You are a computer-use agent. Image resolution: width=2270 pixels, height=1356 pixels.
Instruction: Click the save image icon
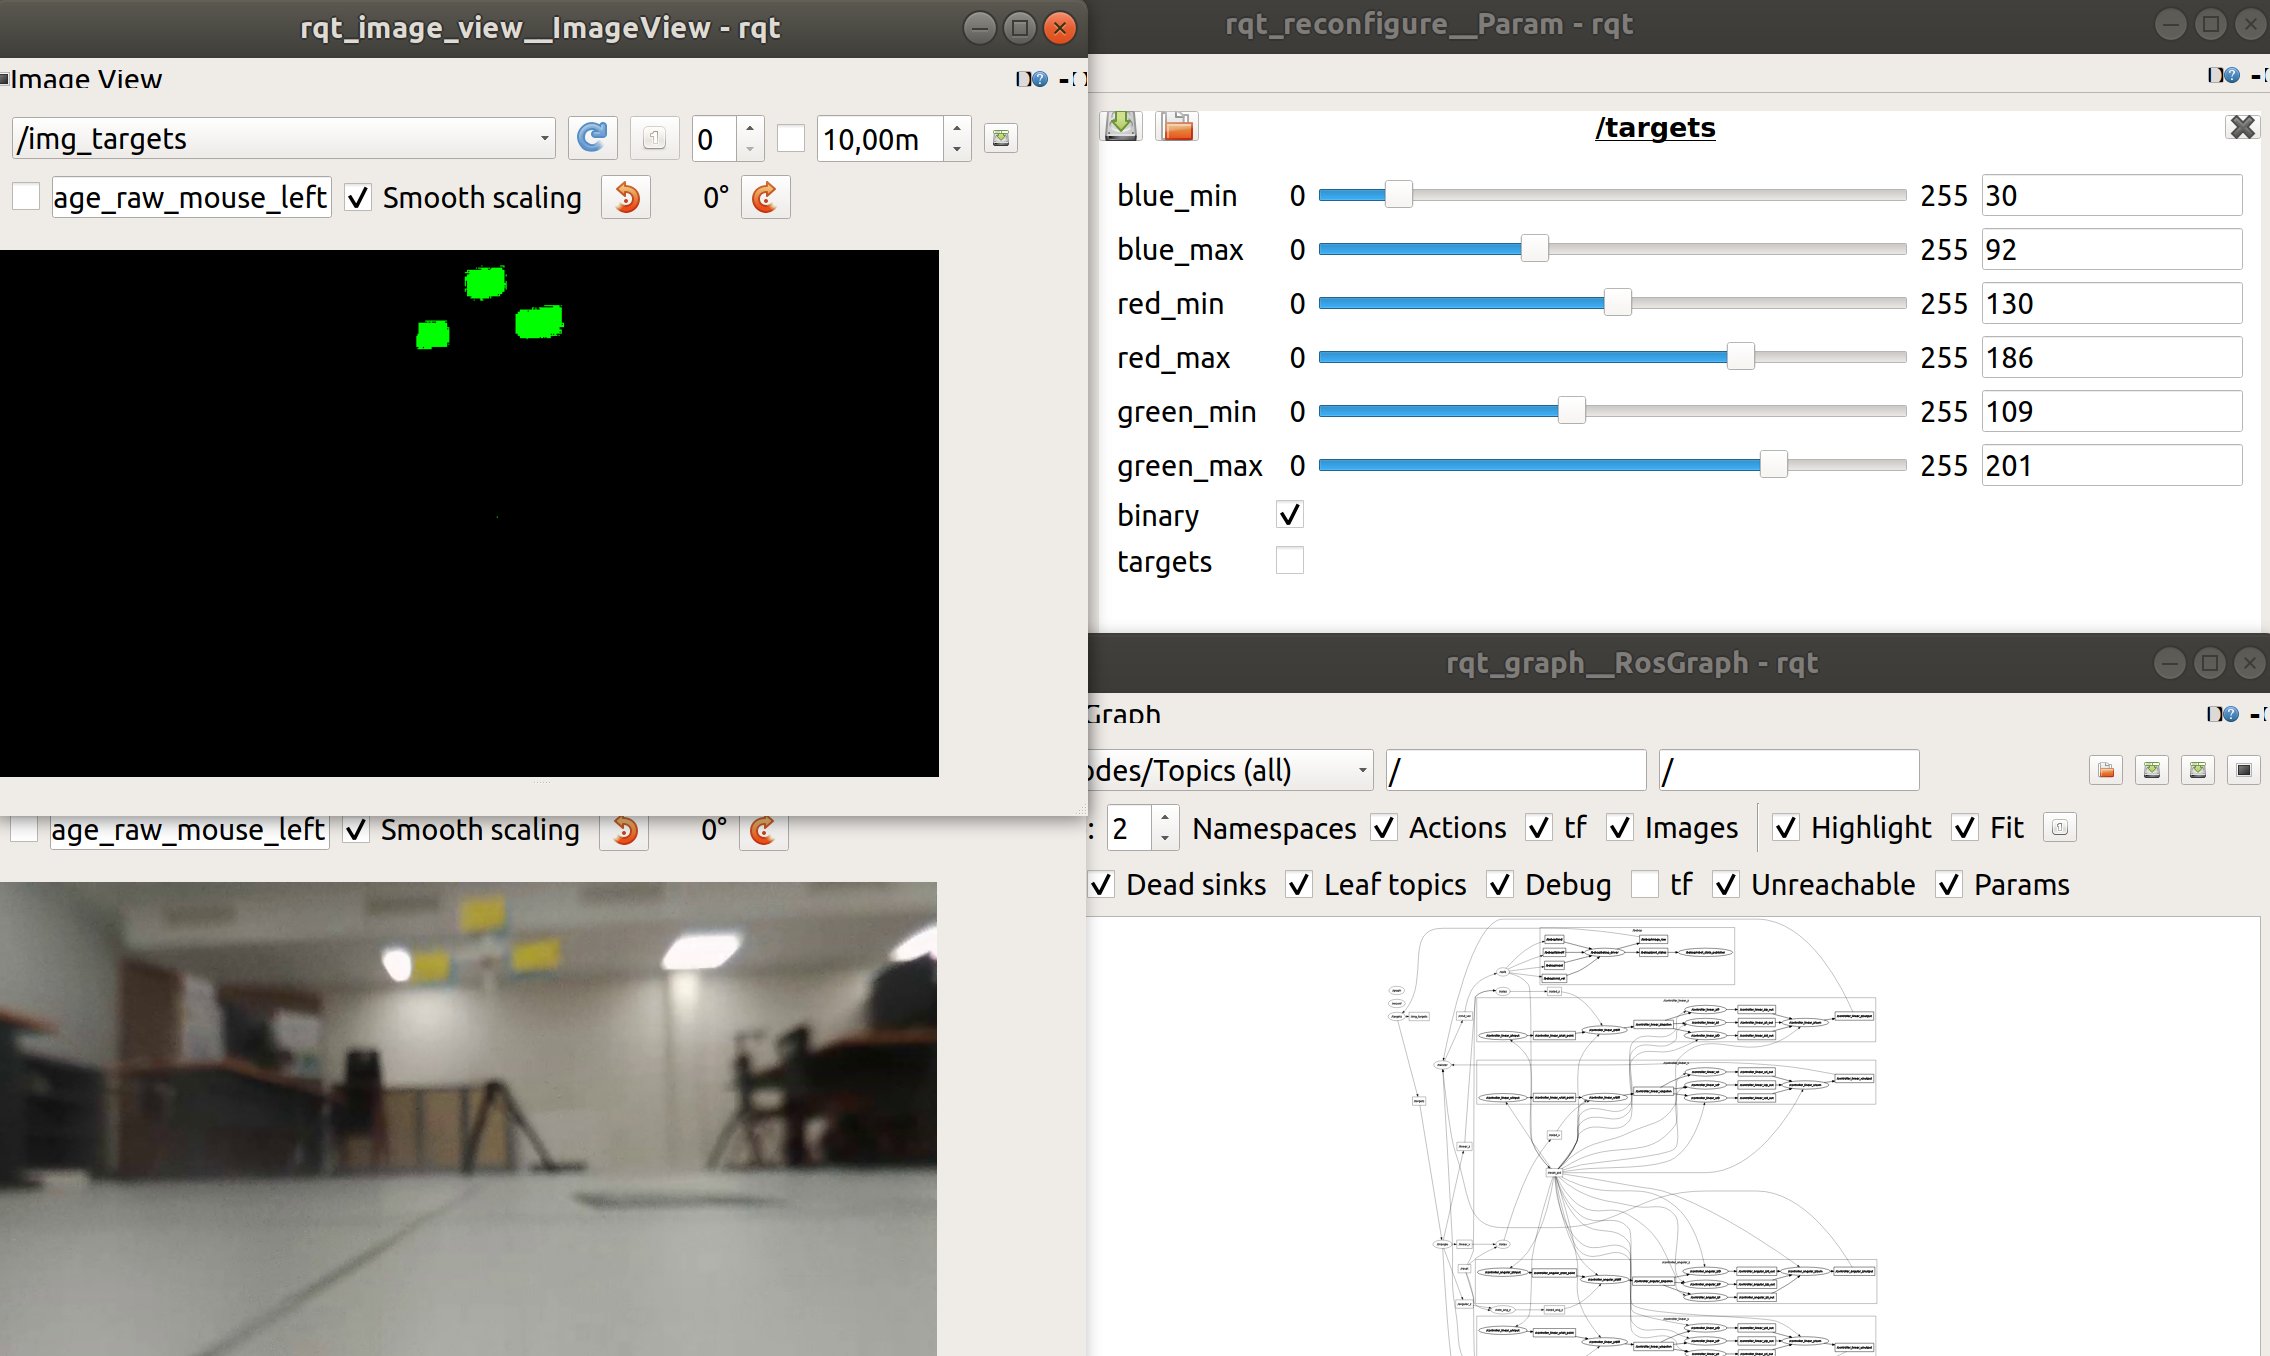[x=1000, y=138]
